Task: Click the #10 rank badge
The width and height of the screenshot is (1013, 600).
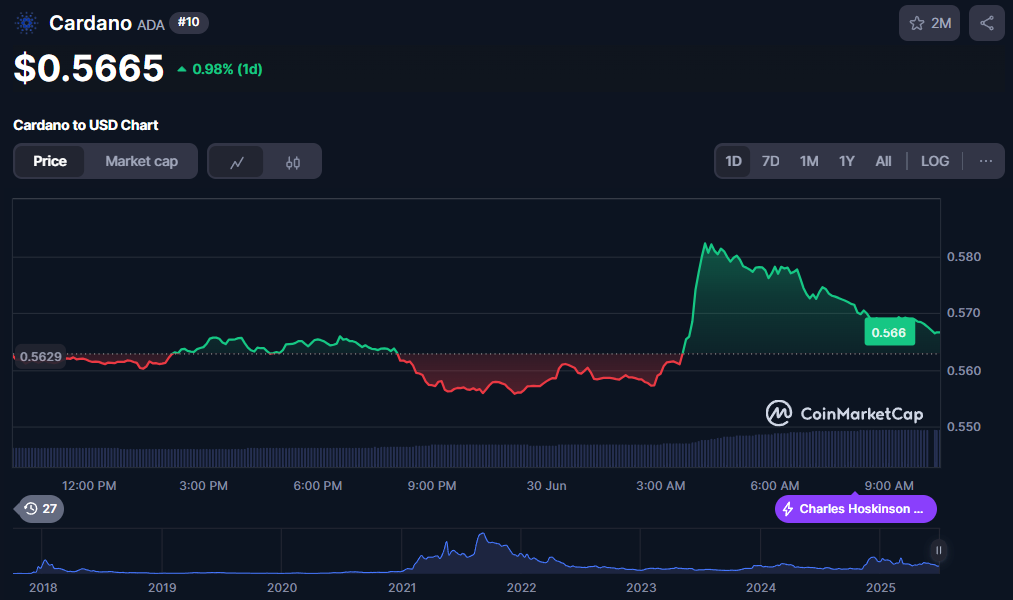Action: (188, 22)
